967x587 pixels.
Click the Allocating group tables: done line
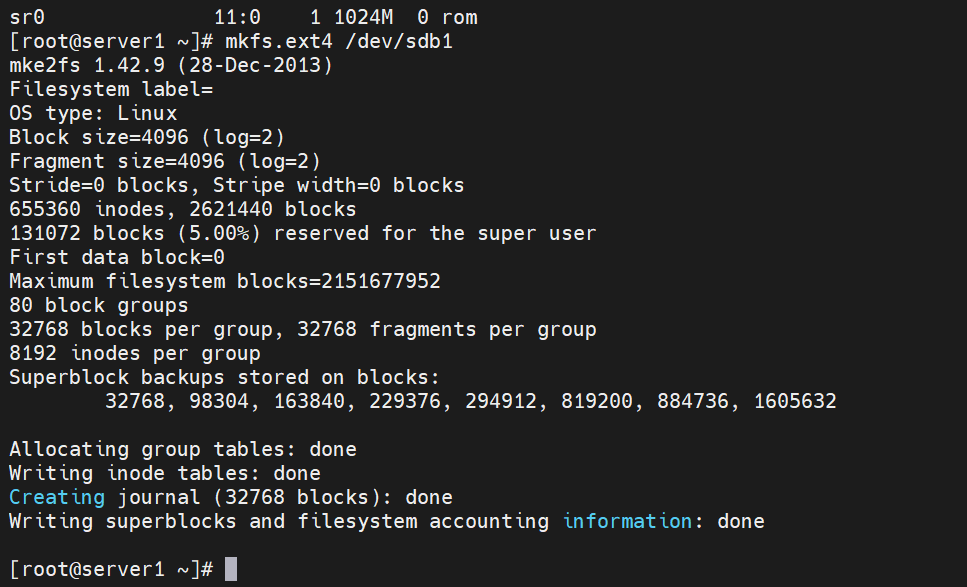pos(183,449)
